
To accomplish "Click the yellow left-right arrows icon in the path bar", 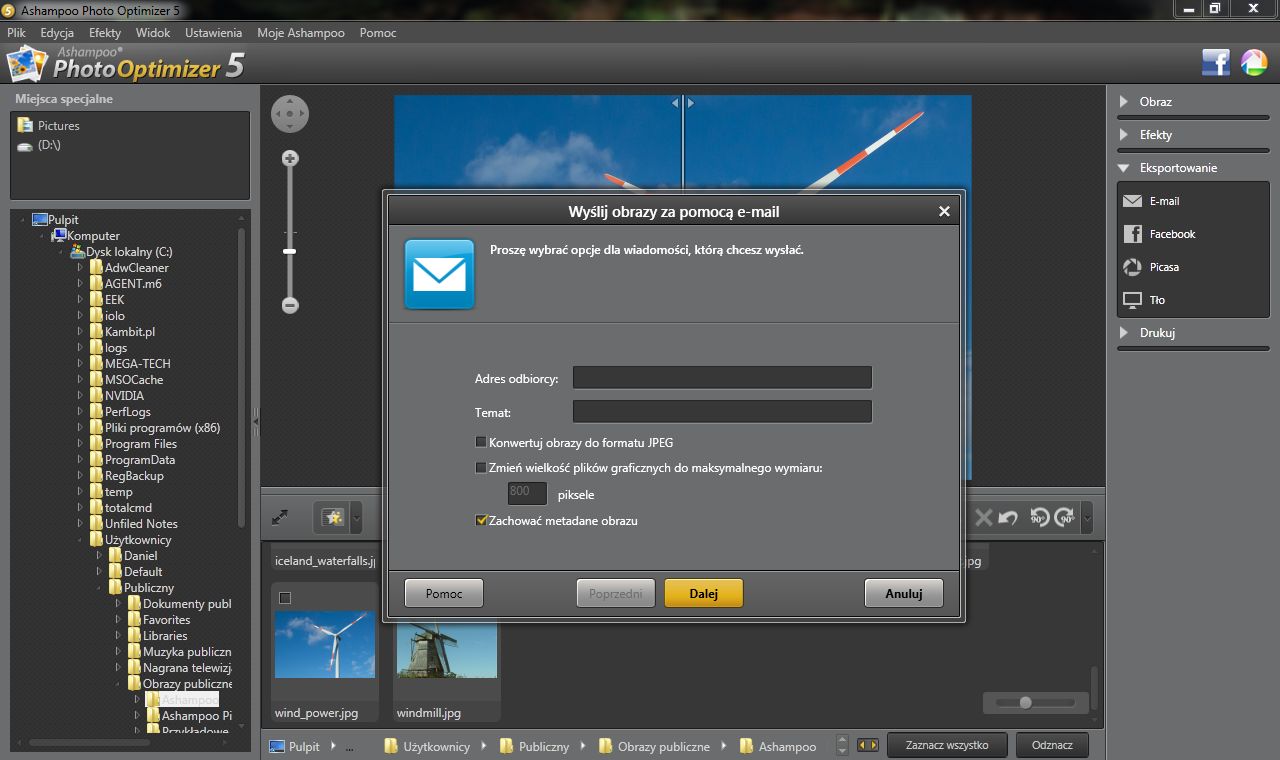I will point(868,746).
